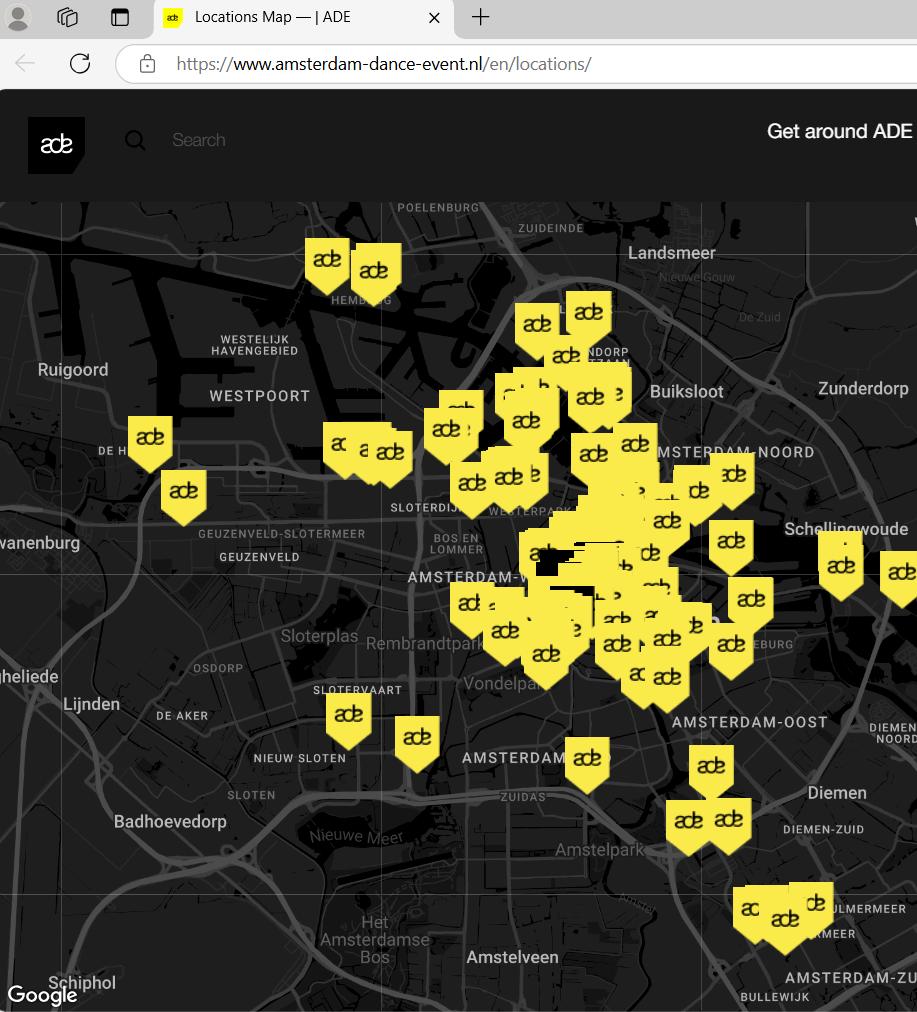Click the ADE marker below Slotervaart label
Screen dimensions: 917x1012
pos(348,720)
